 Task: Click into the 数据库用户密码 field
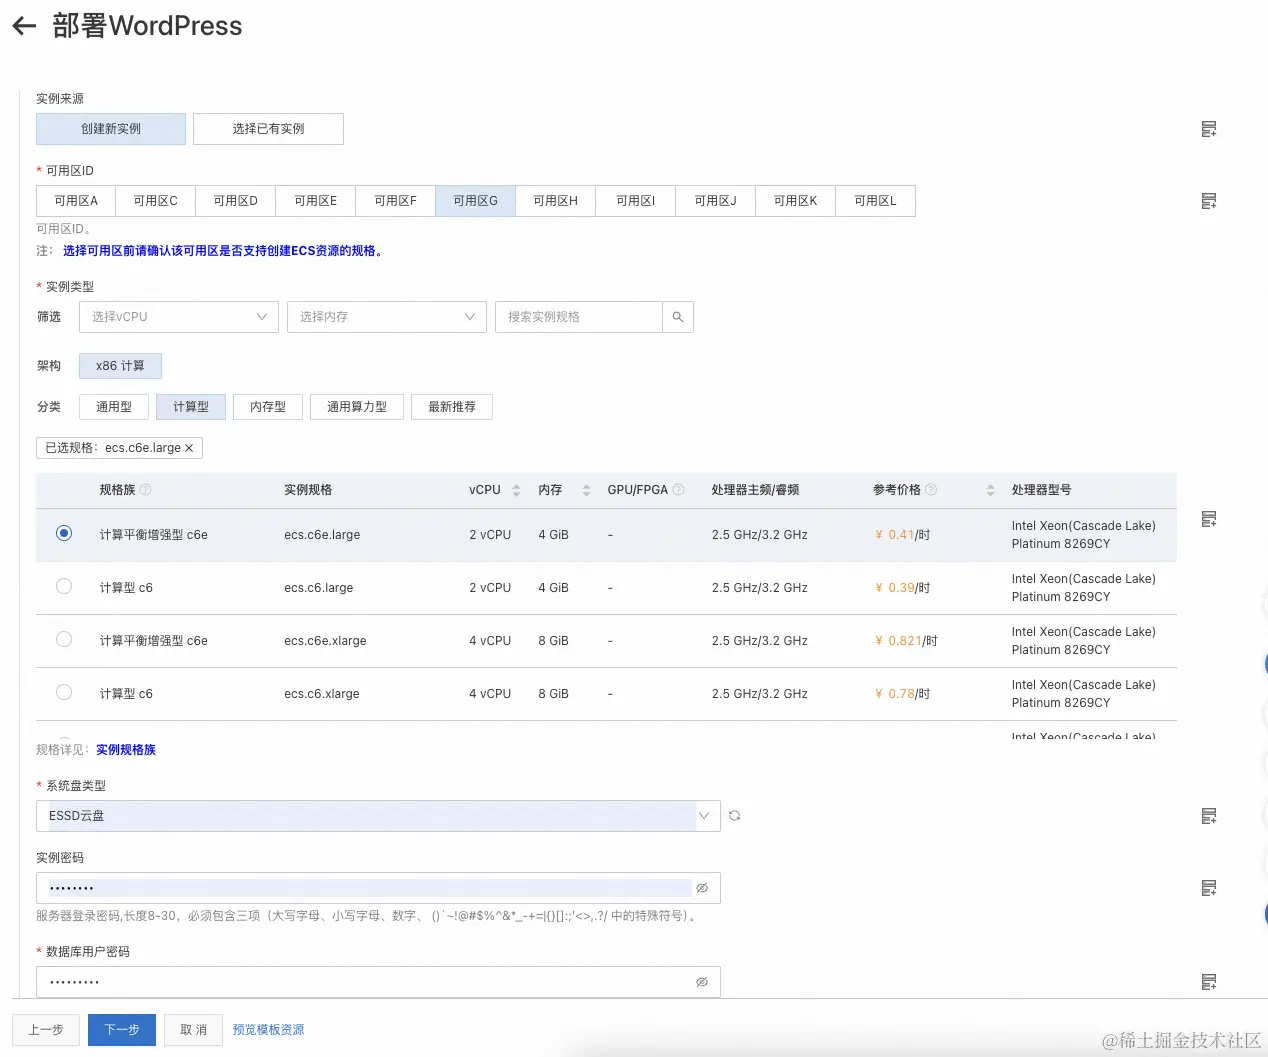tap(378, 982)
